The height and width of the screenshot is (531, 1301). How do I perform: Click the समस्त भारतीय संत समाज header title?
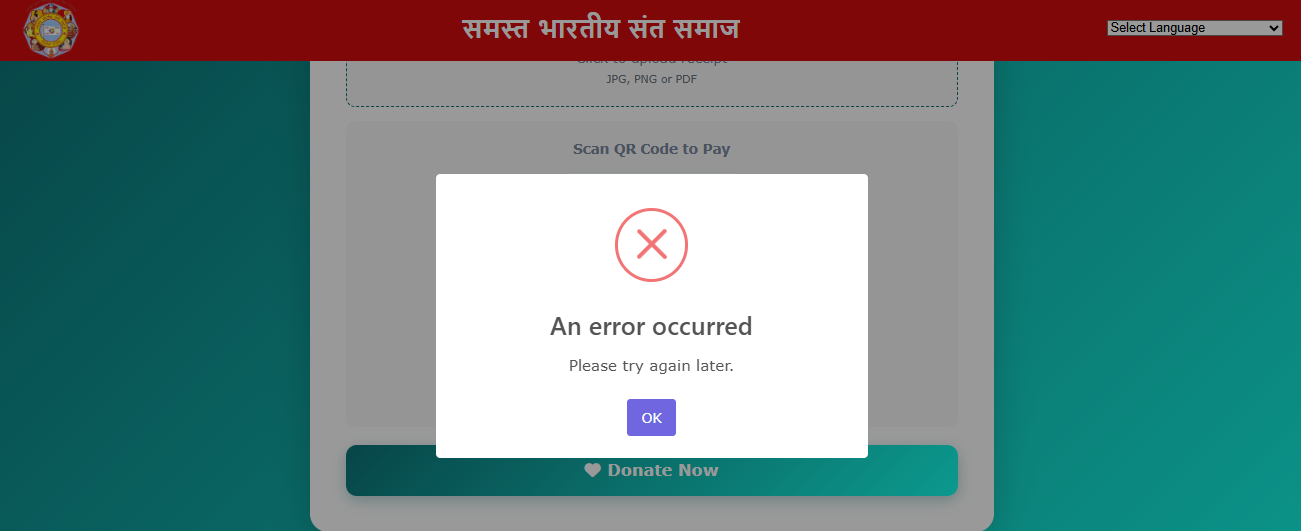click(x=601, y=29)
